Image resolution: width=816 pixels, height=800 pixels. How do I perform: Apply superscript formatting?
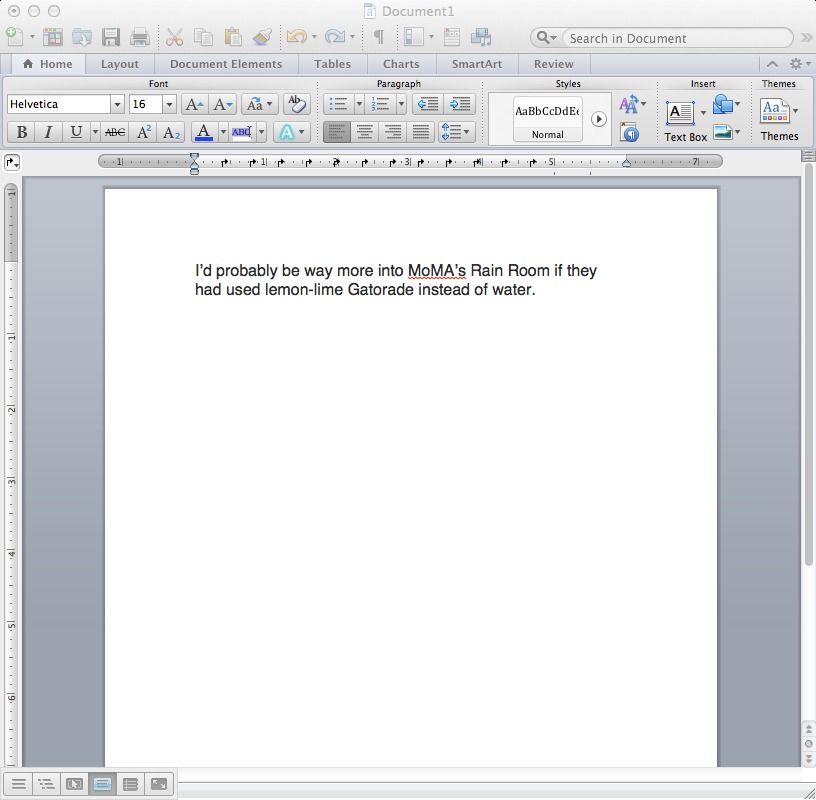click(144, 132)
